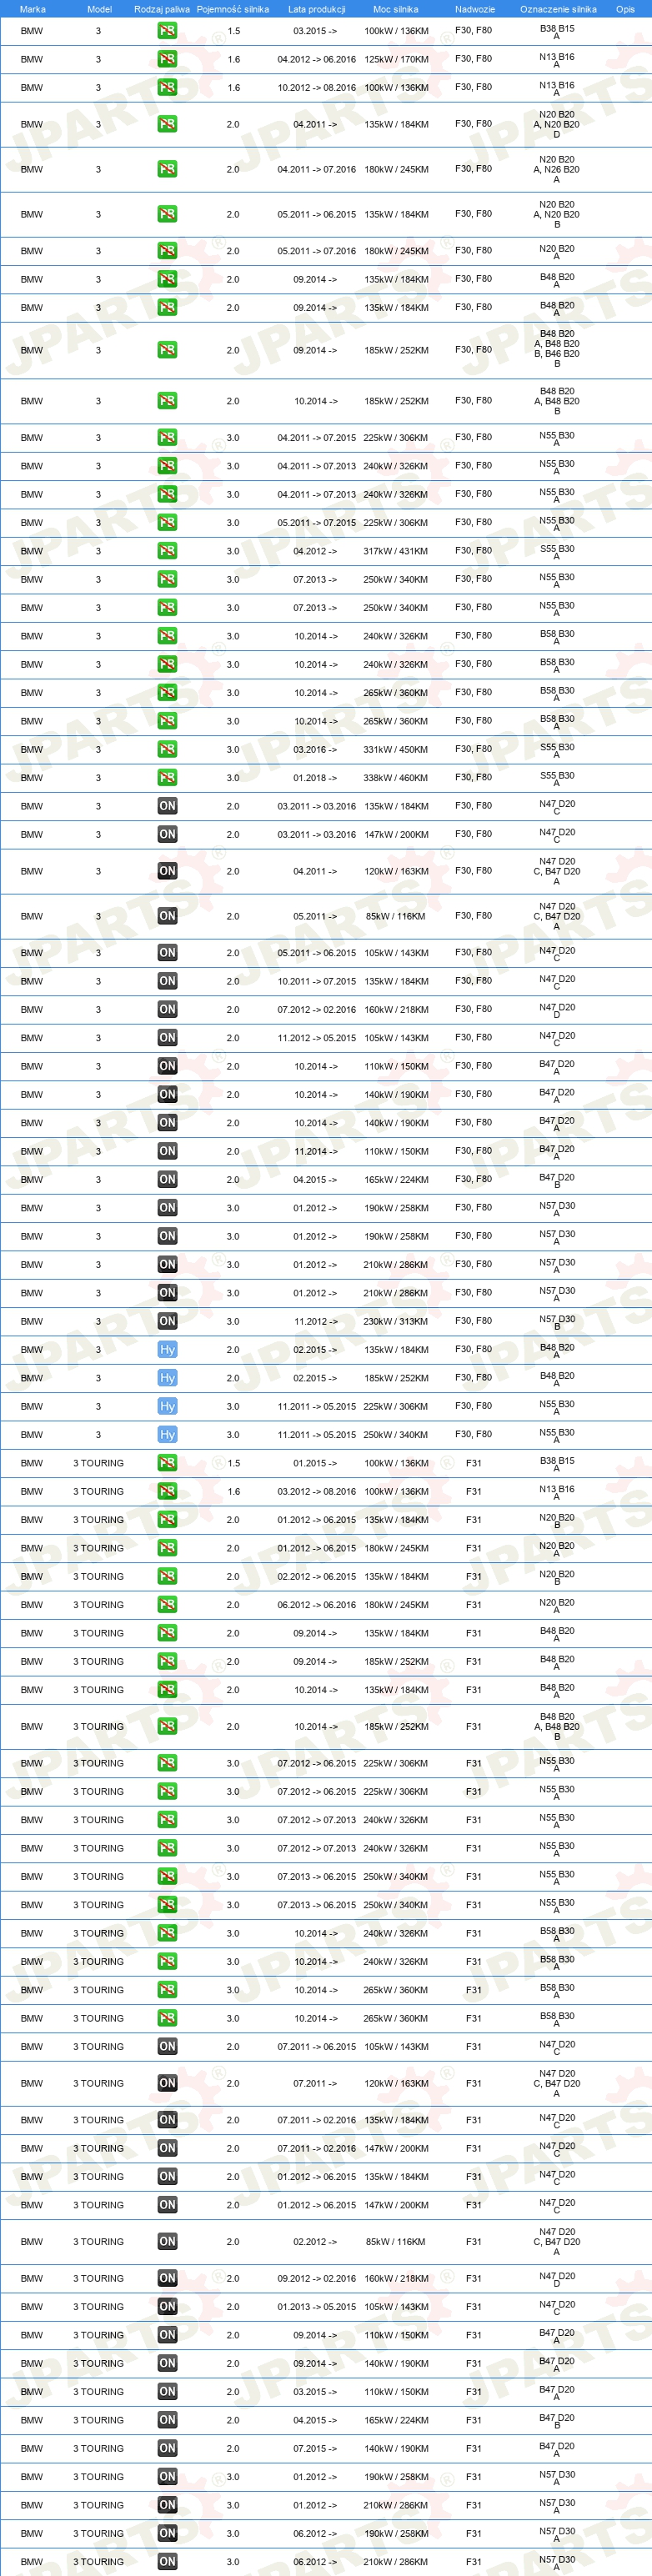Click the '07.2015 ->' production date cell
The height and width of the screenshot is (2576, 652).
[316, 2448]
